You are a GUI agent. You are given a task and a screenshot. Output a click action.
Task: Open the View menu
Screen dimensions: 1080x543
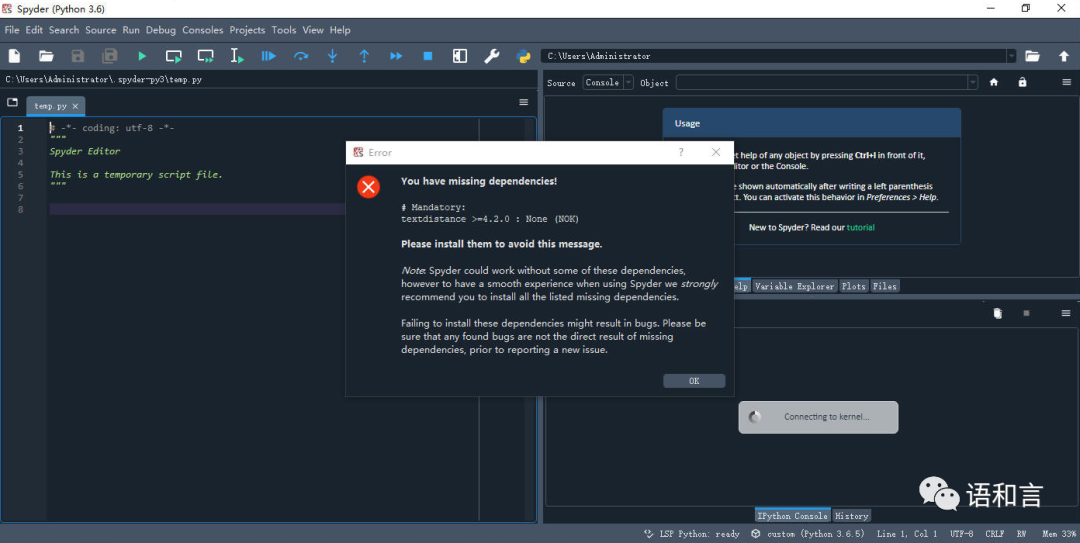(313, 30)
